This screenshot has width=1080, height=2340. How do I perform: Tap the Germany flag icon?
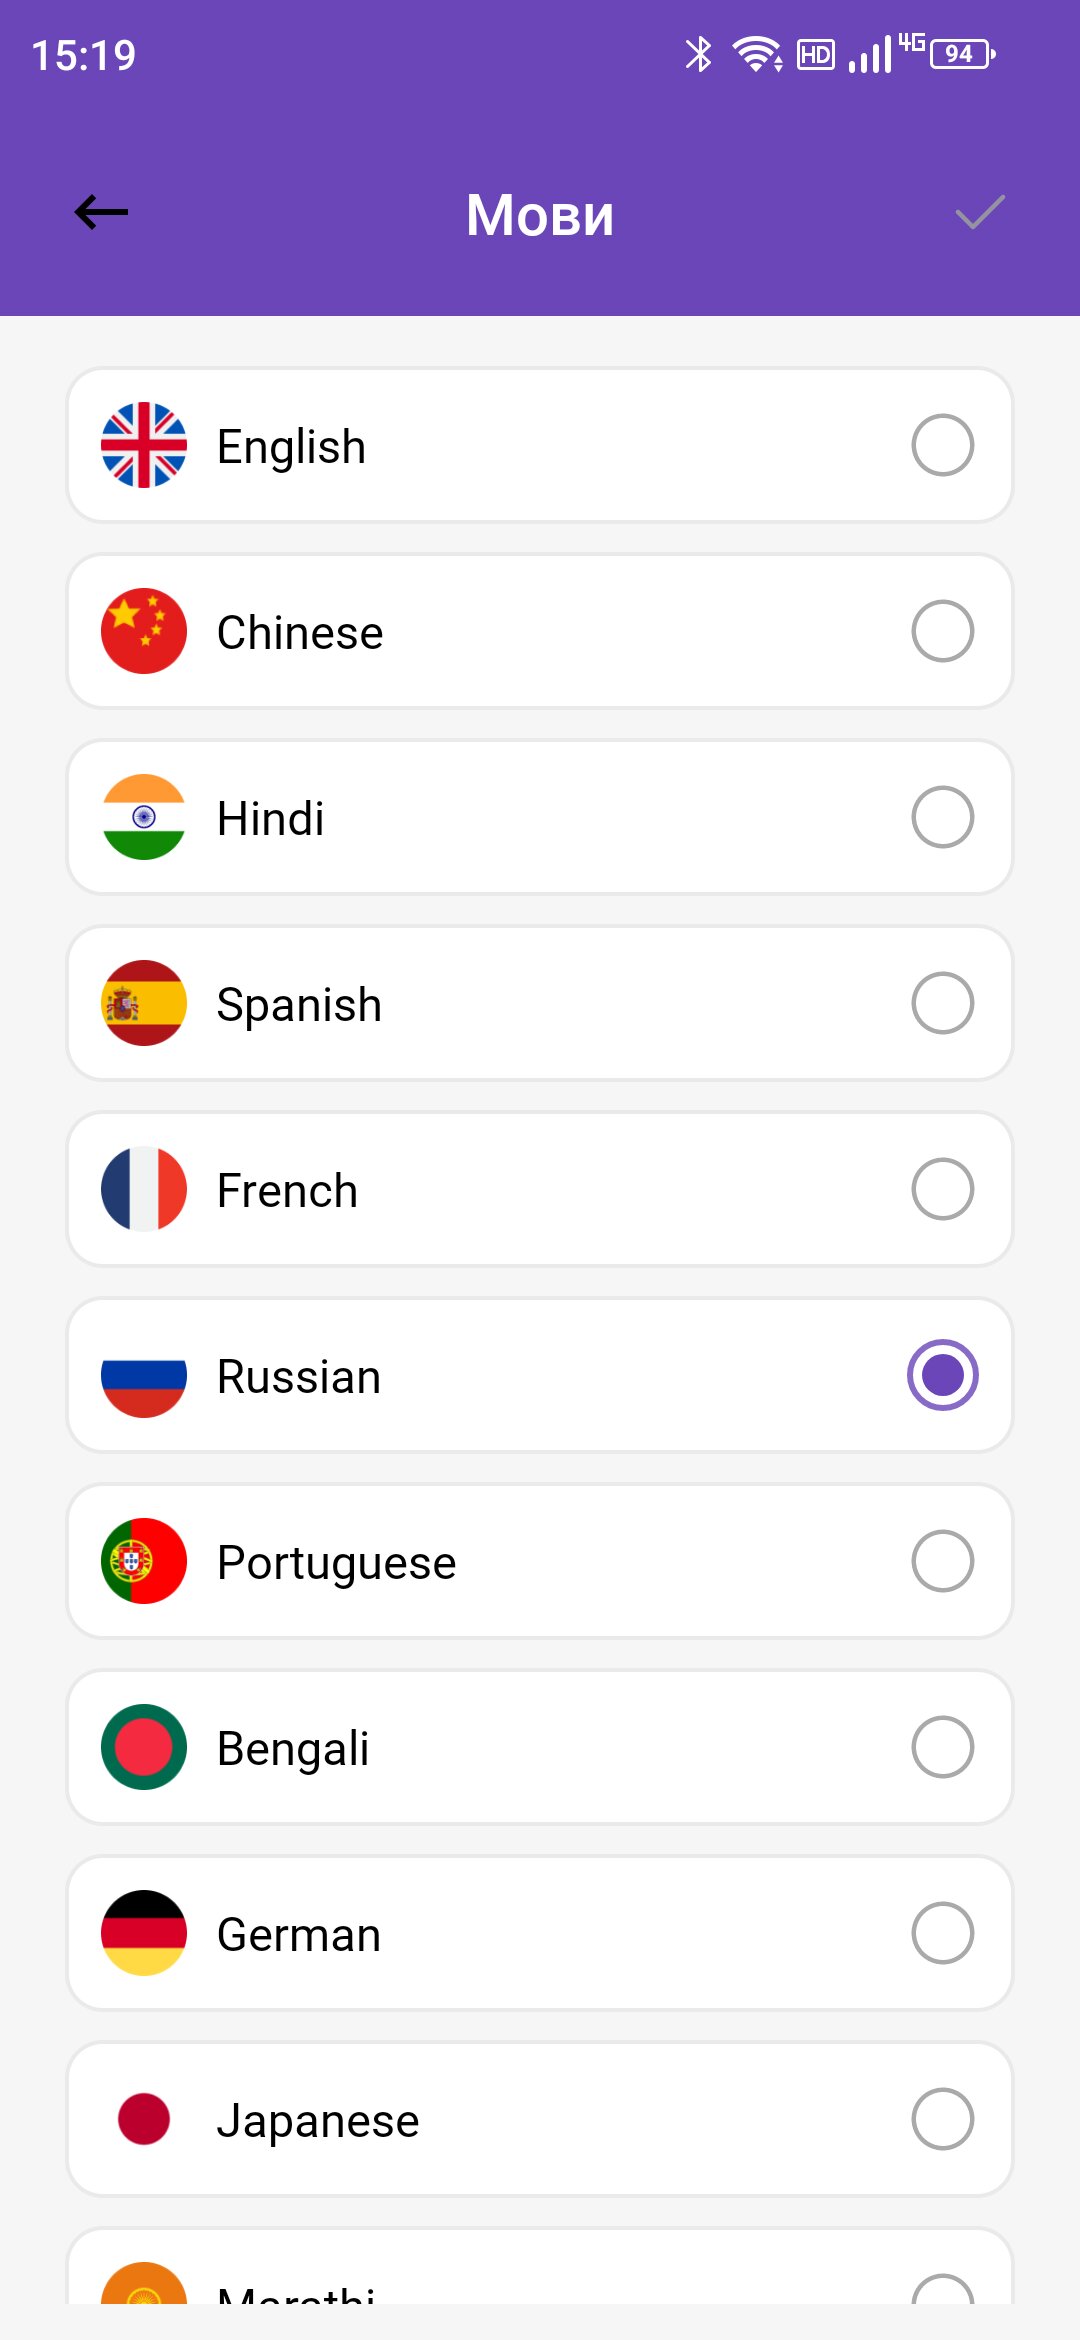144,1933
